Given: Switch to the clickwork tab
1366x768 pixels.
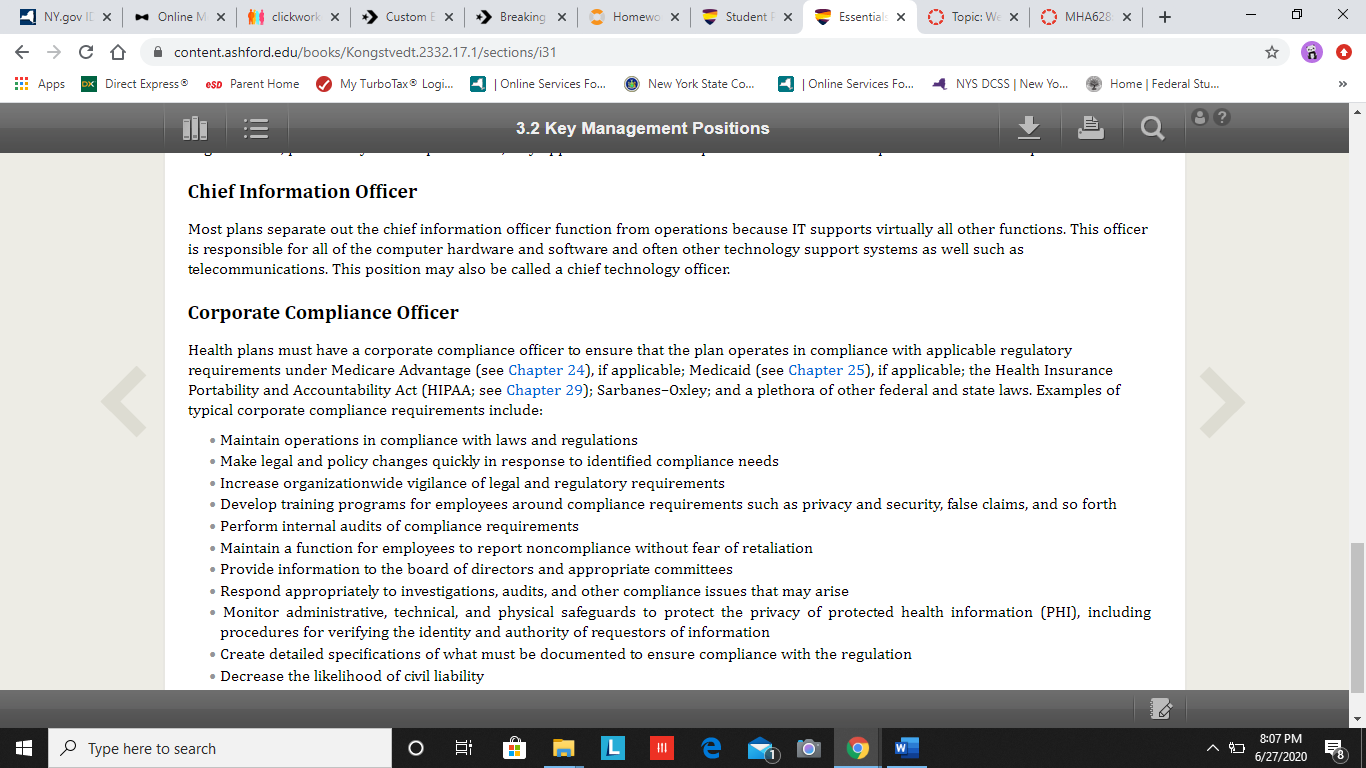Looking at the screenshot, I should pos(294,17).
